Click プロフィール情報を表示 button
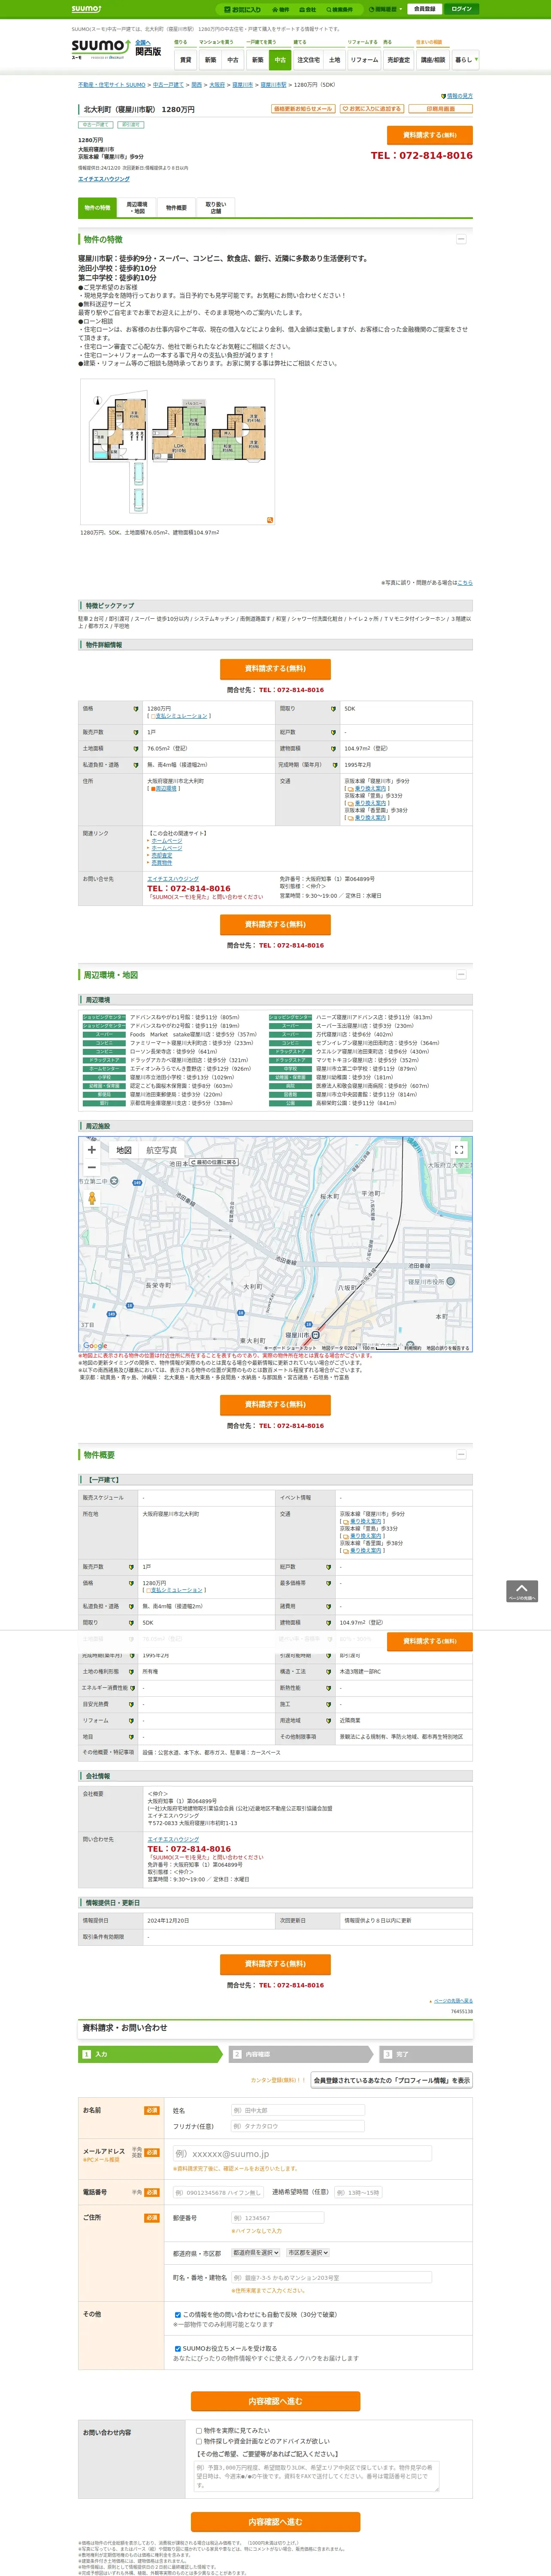The height and width of the screenshot is (2576, 551). pos(392,2080)
